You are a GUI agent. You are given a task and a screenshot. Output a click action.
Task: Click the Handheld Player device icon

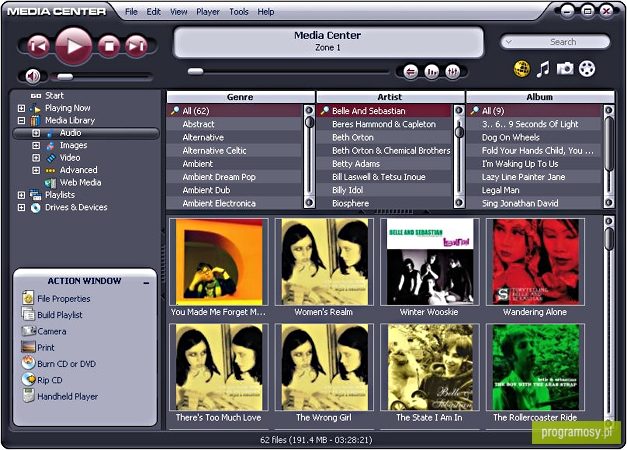28,396
